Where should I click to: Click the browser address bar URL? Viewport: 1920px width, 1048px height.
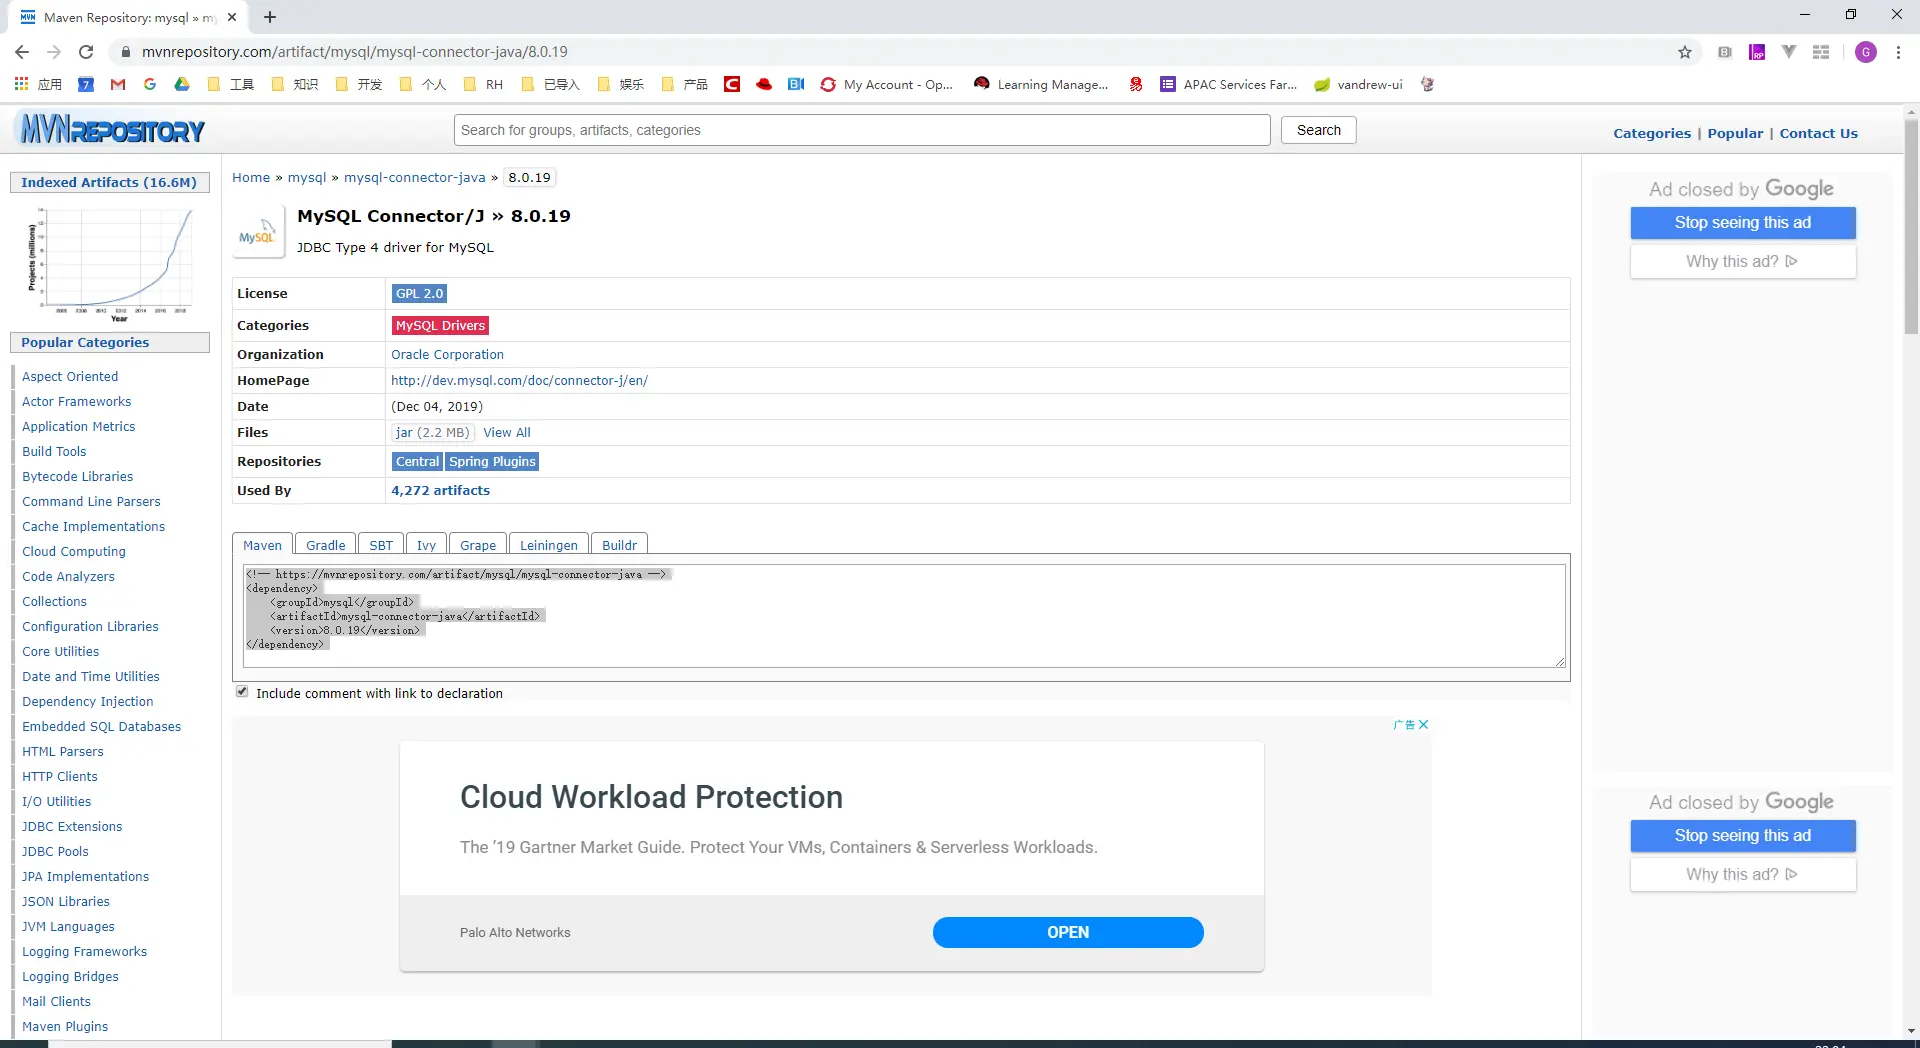355,52
